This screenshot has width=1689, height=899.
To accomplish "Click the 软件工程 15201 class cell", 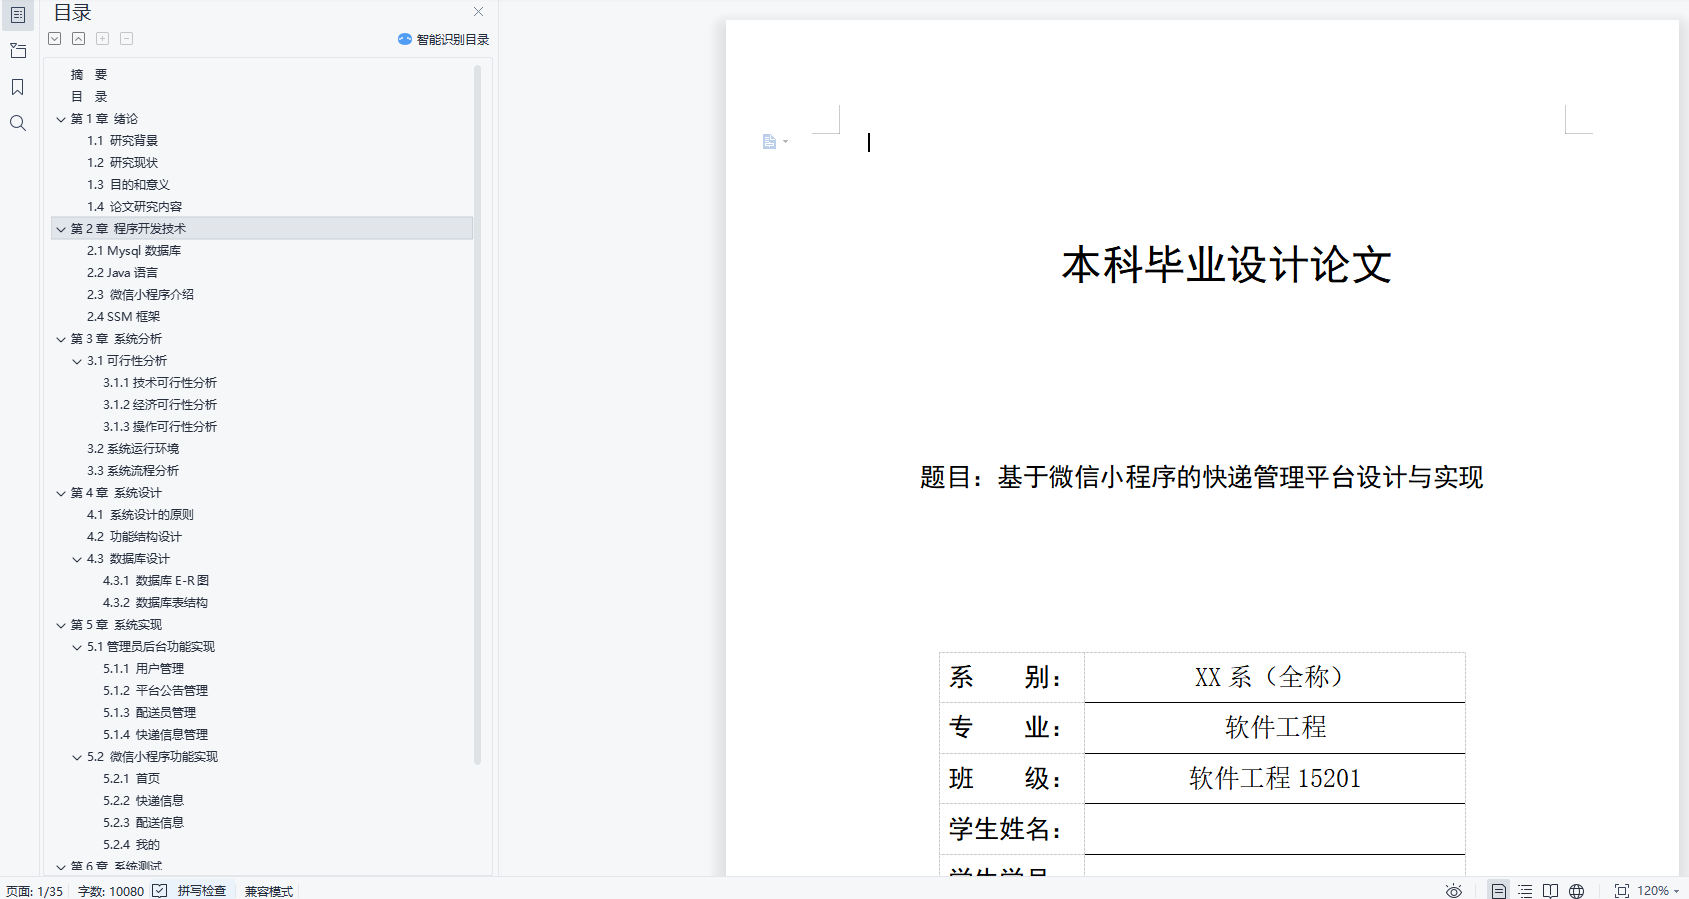I will click(1274, 779).
